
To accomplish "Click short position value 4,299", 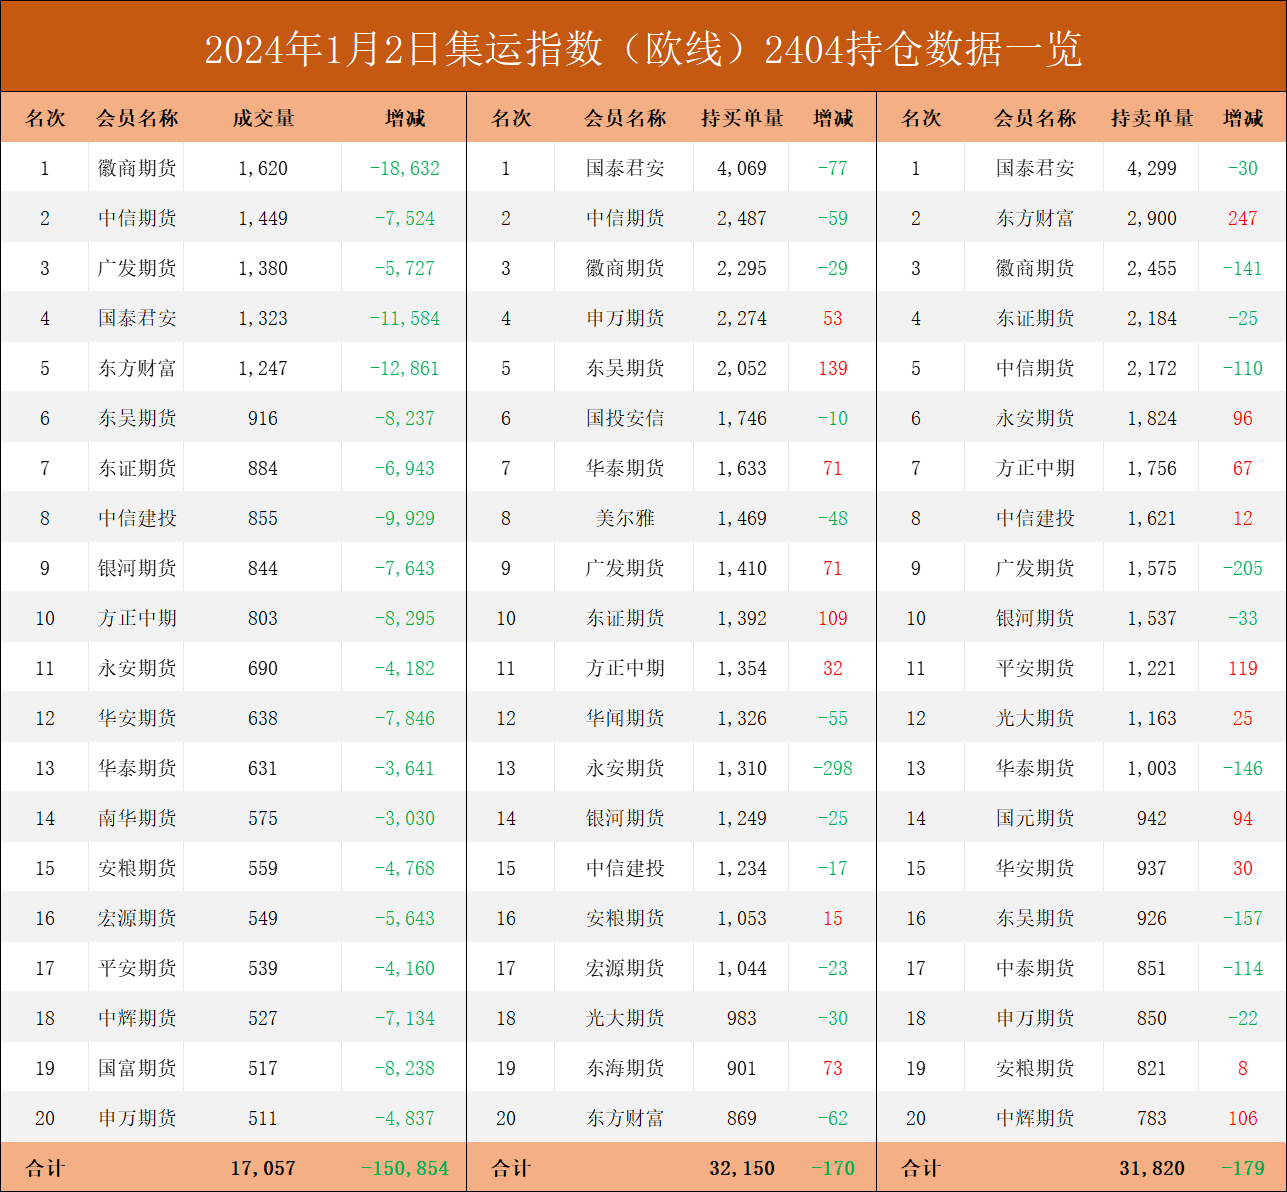I will tap(1152, 168).
